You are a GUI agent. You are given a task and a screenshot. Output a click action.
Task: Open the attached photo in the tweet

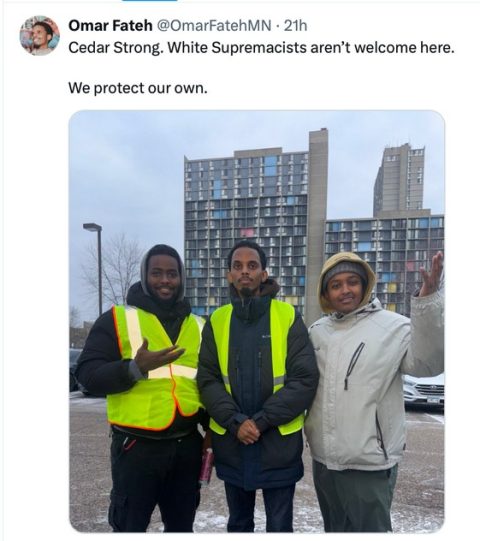click(257, 321)
